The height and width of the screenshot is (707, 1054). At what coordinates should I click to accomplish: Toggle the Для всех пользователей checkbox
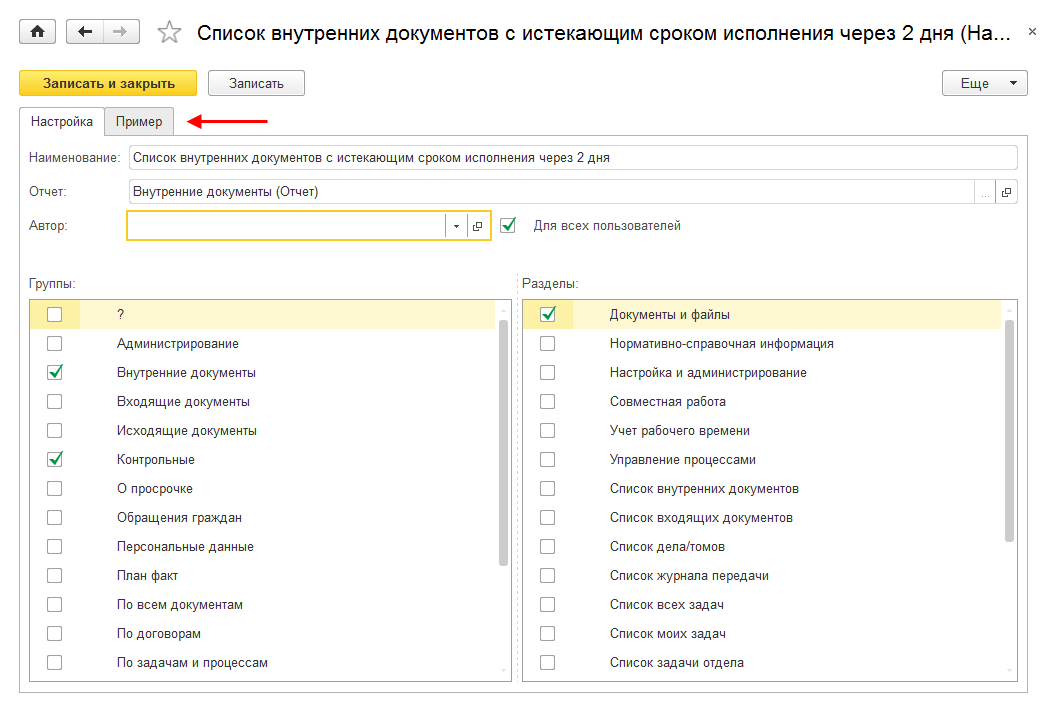tap(509, 226)
